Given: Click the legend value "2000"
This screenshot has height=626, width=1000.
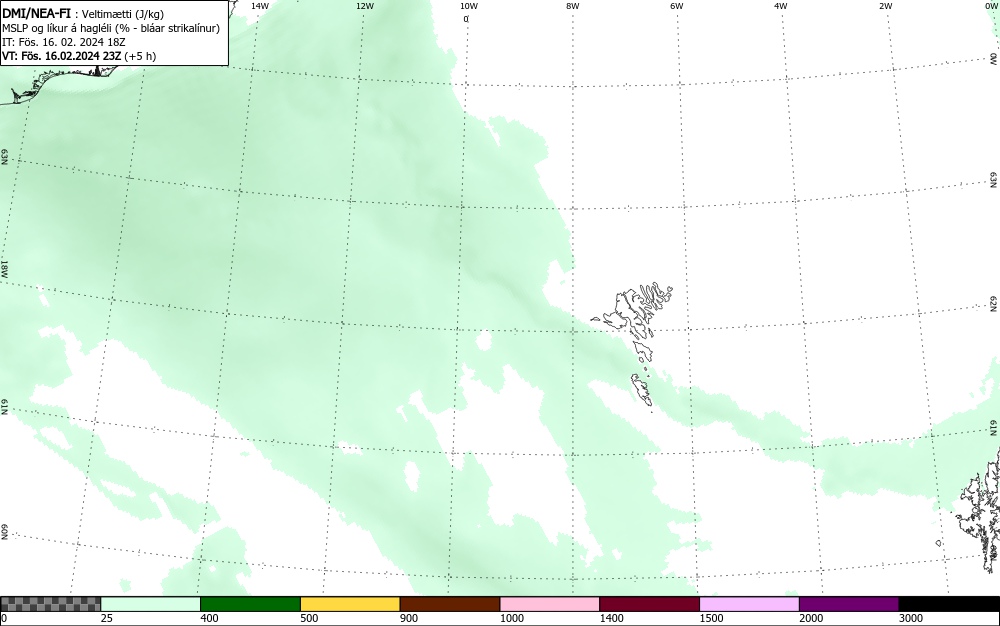Looking at the screenshot, I should 811,618.
